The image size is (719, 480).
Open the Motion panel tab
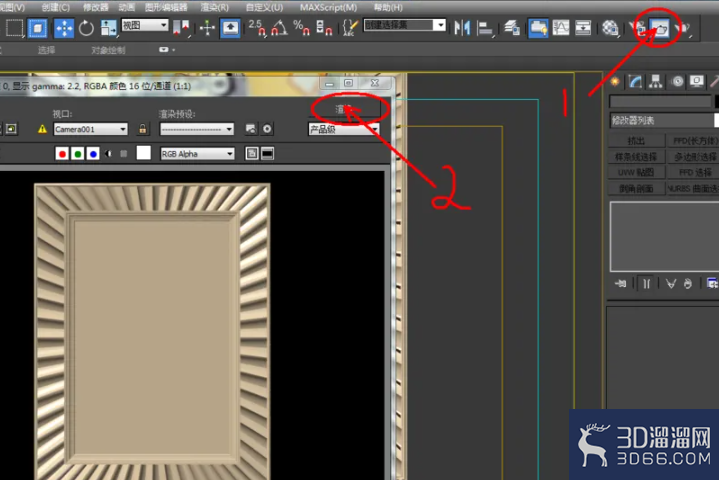[x=677, y=82]
